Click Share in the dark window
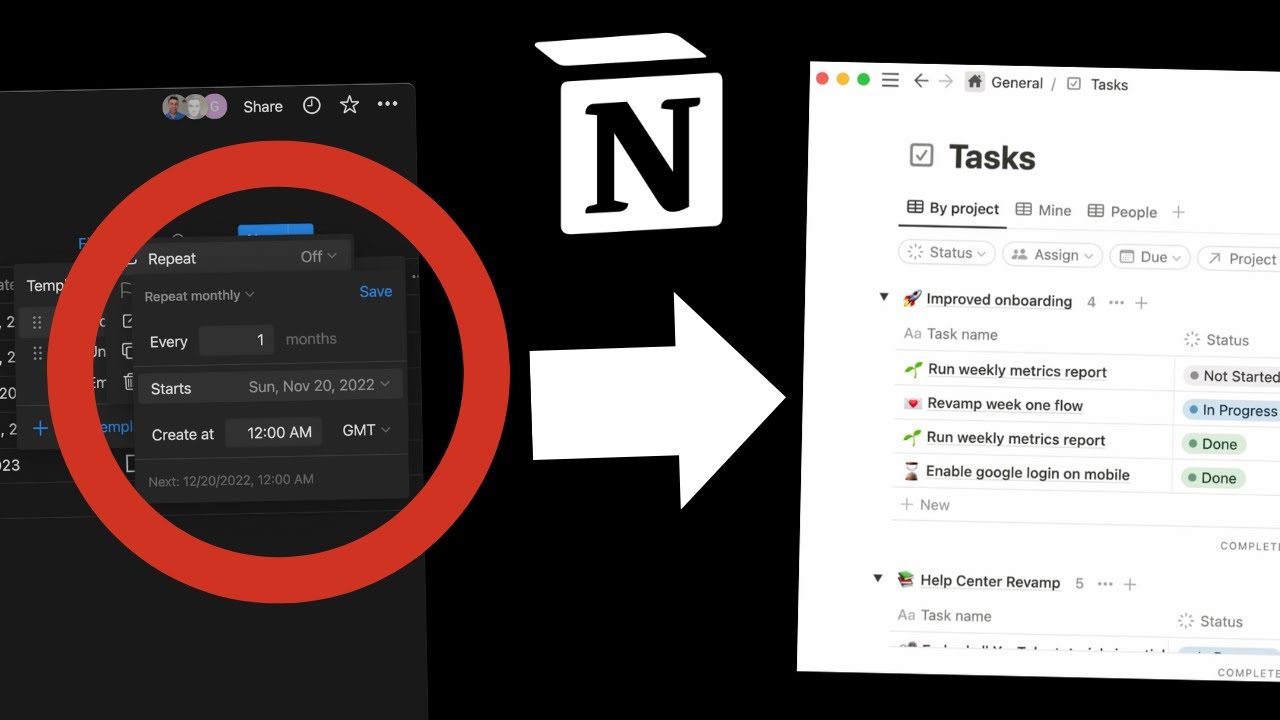Image resolution: width=1280 pixels, height=720 pixels. (263, 106)
